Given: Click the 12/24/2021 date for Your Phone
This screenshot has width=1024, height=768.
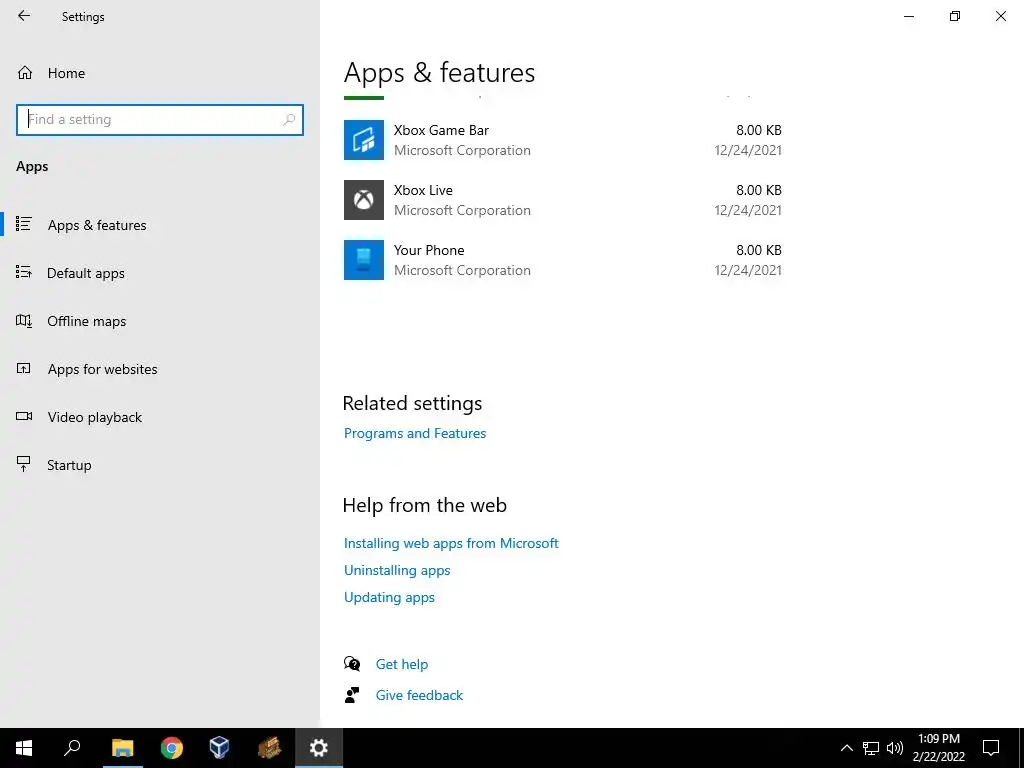Looking at the screenshot, I should point(748,270).
